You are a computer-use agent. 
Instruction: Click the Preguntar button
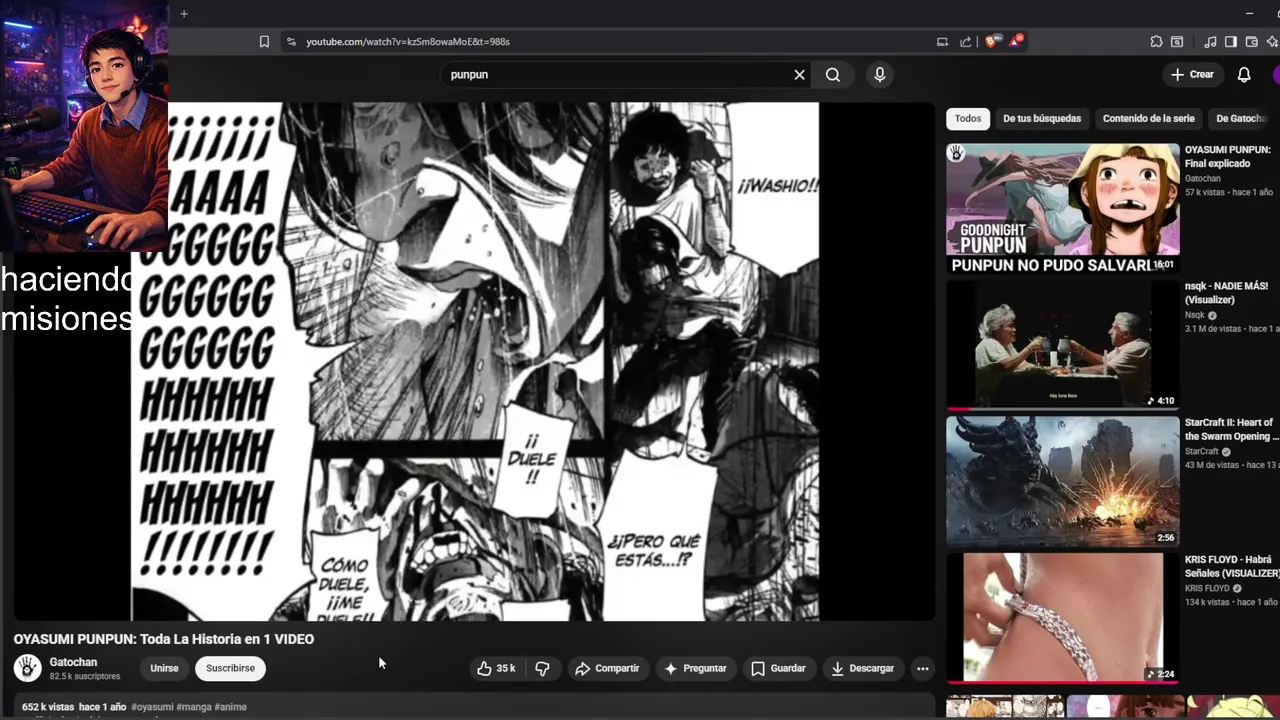696,668
